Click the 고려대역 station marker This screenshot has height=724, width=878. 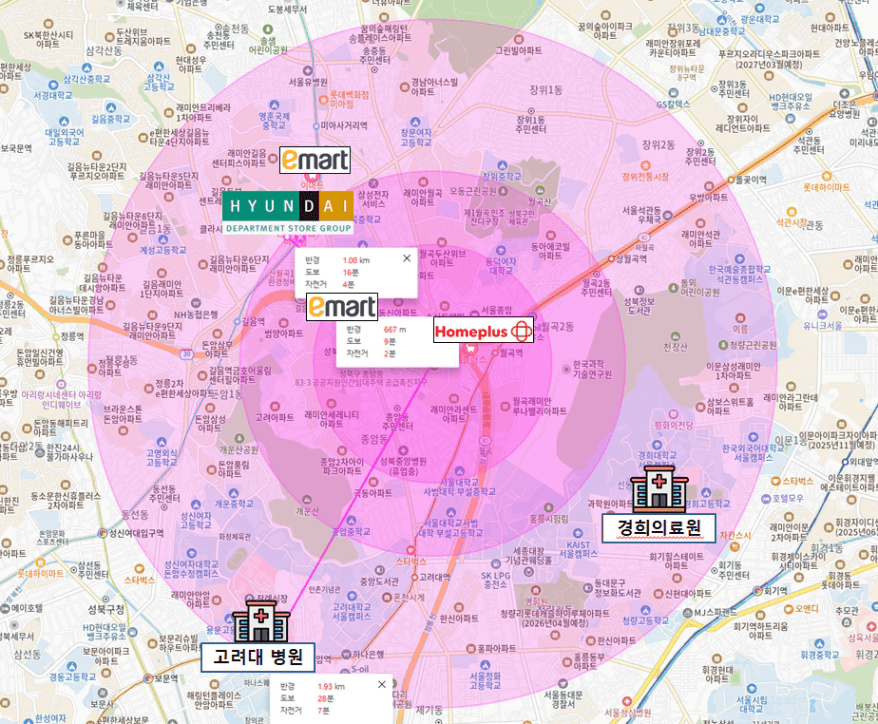coord(415,577)
